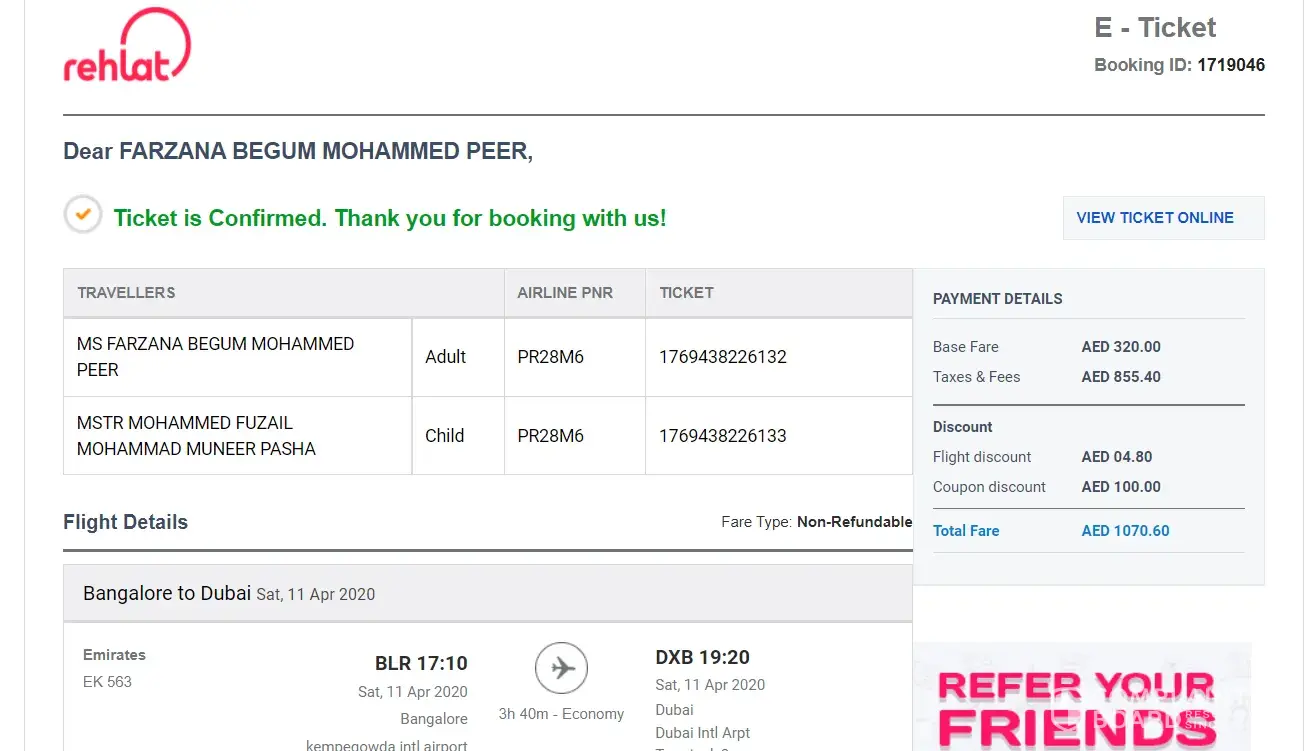Click the rehlat logo
Viewport: 1312px width, 751px height.
127,46
